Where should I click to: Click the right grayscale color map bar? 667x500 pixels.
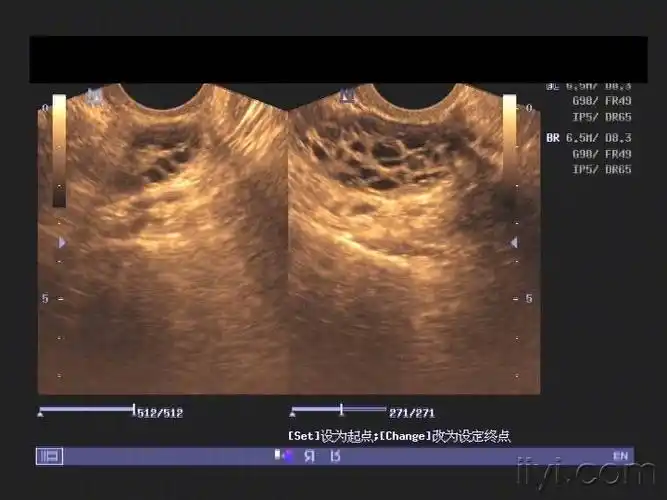pos(510,150)
